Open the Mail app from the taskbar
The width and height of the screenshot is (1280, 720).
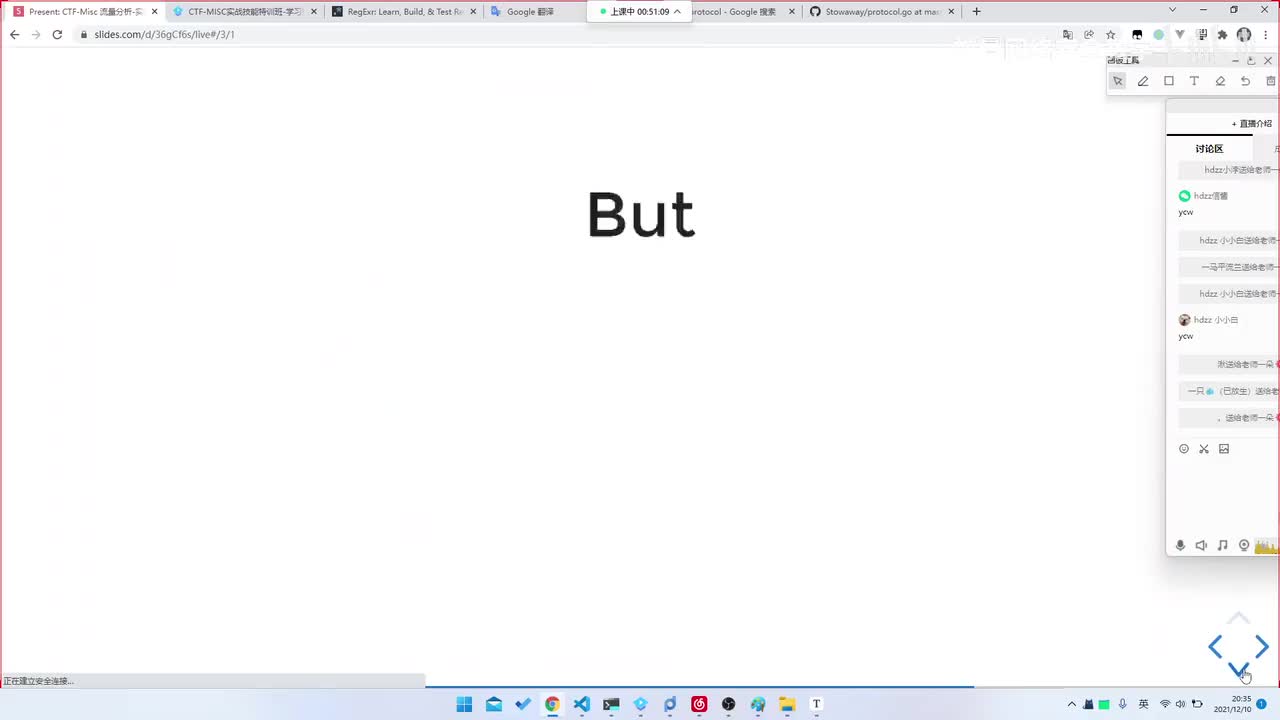(x=494, y=704)
